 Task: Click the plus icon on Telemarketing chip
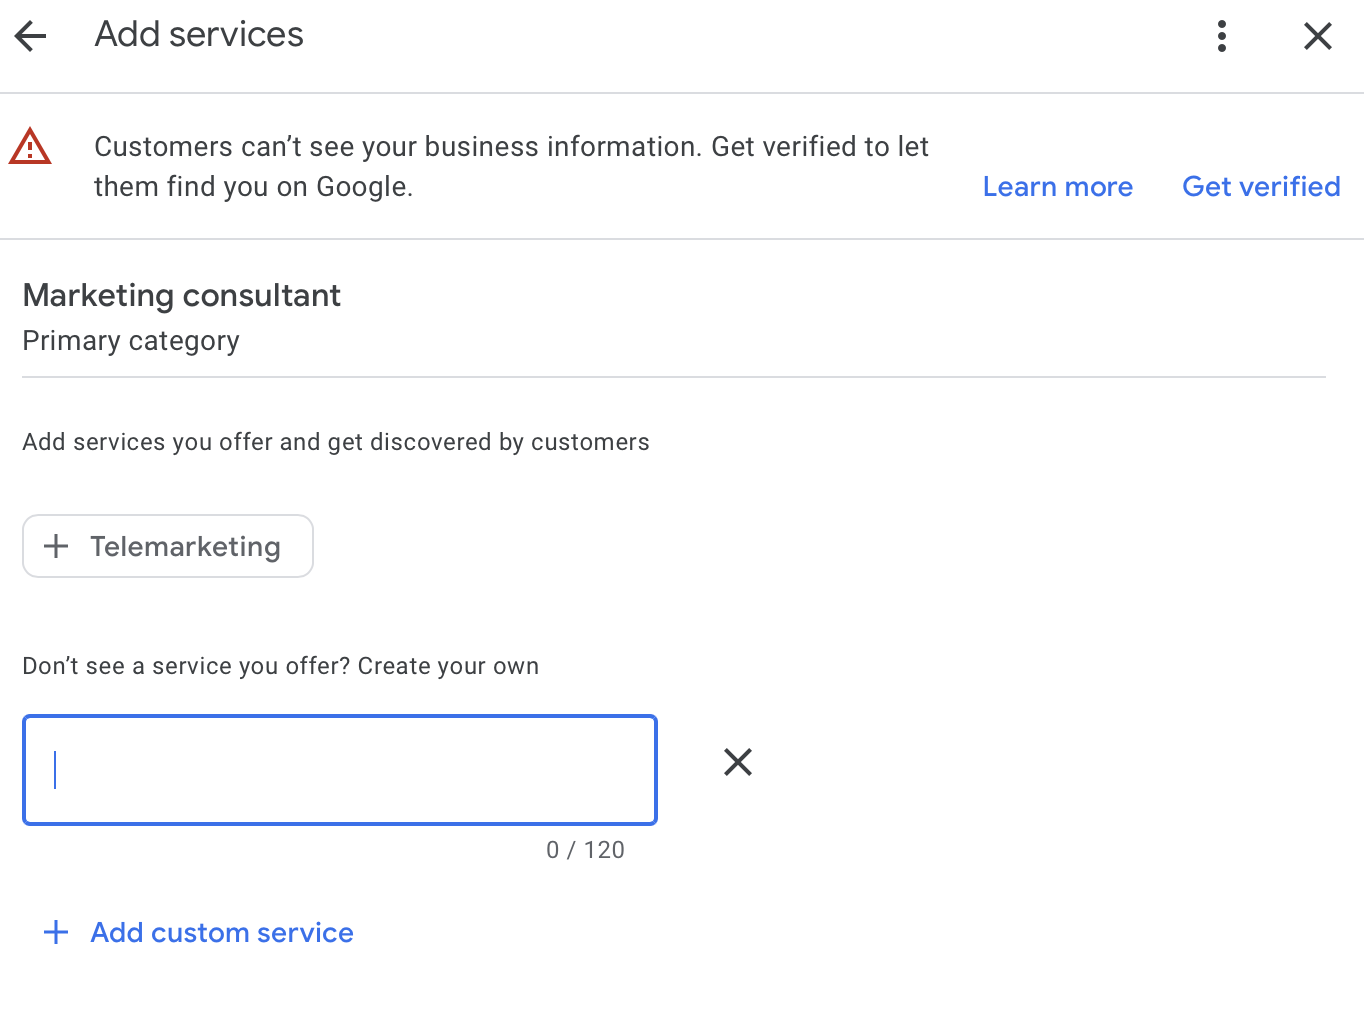[x=56, y=546]
